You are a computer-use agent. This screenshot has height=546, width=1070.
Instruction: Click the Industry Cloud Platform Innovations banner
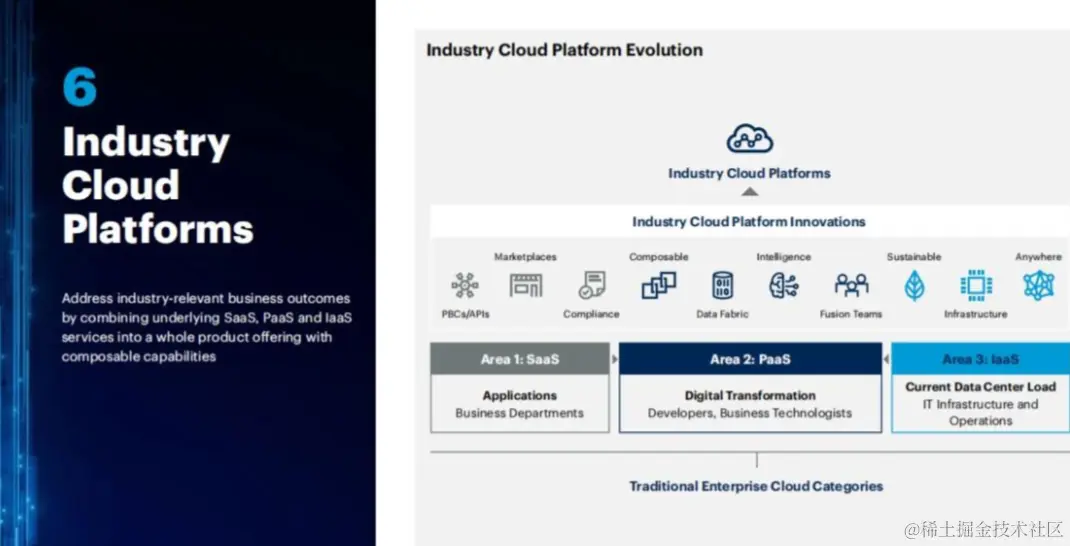[749, 222]
